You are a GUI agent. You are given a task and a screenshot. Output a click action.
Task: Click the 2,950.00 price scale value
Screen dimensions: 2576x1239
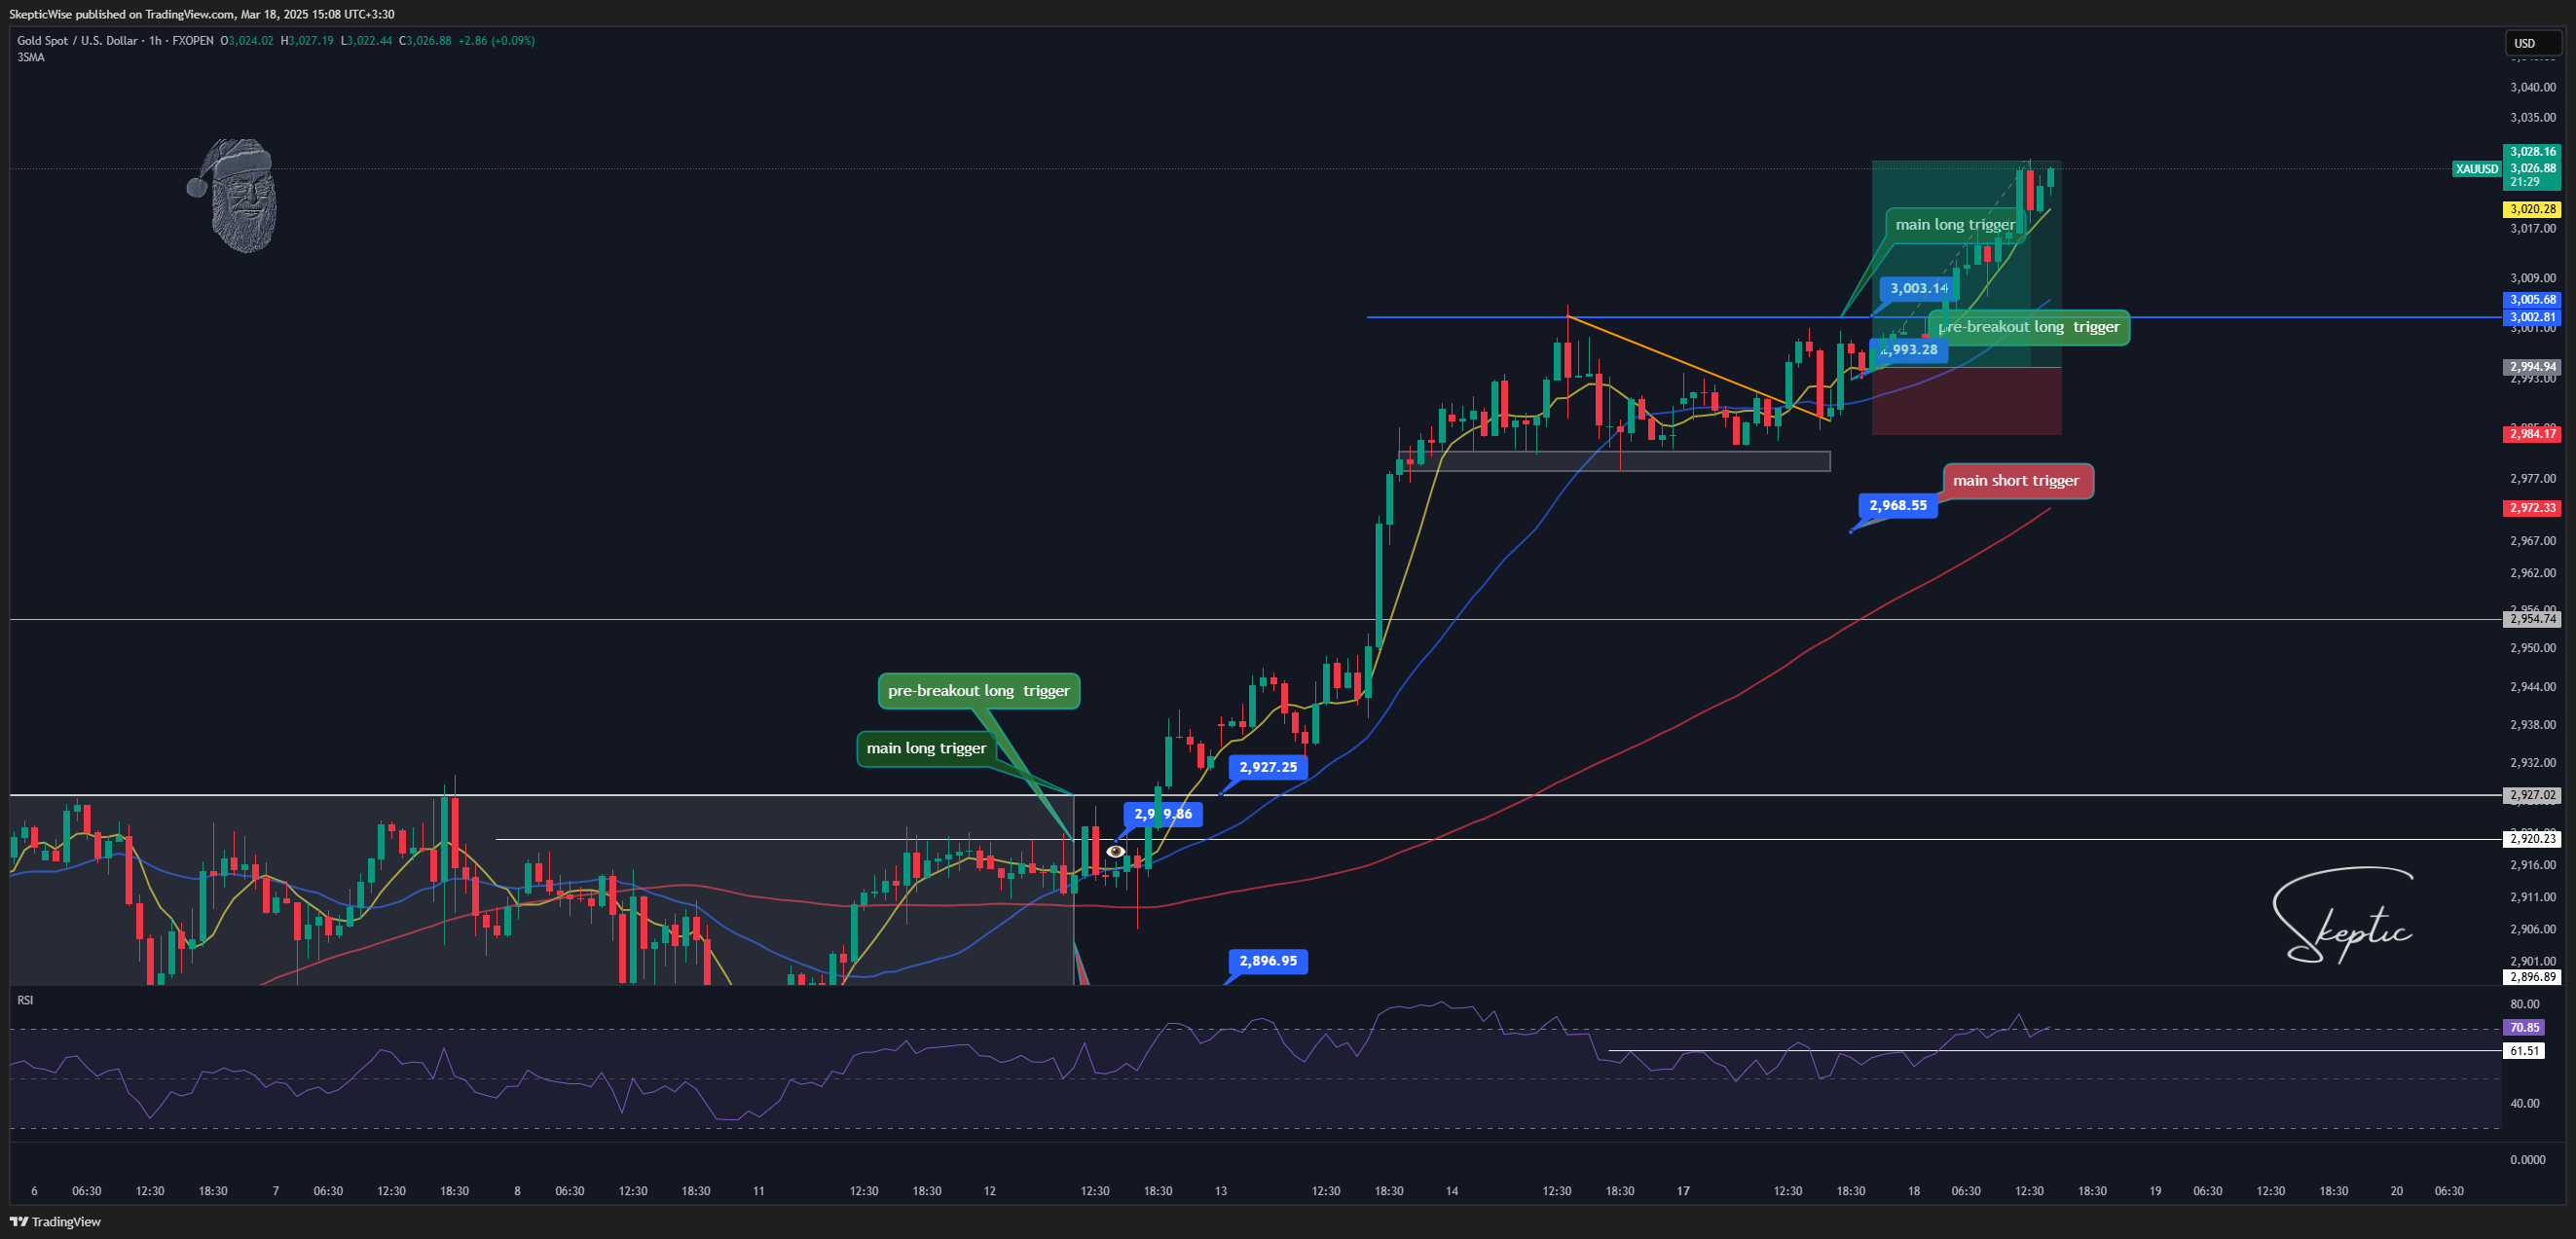2532,648
